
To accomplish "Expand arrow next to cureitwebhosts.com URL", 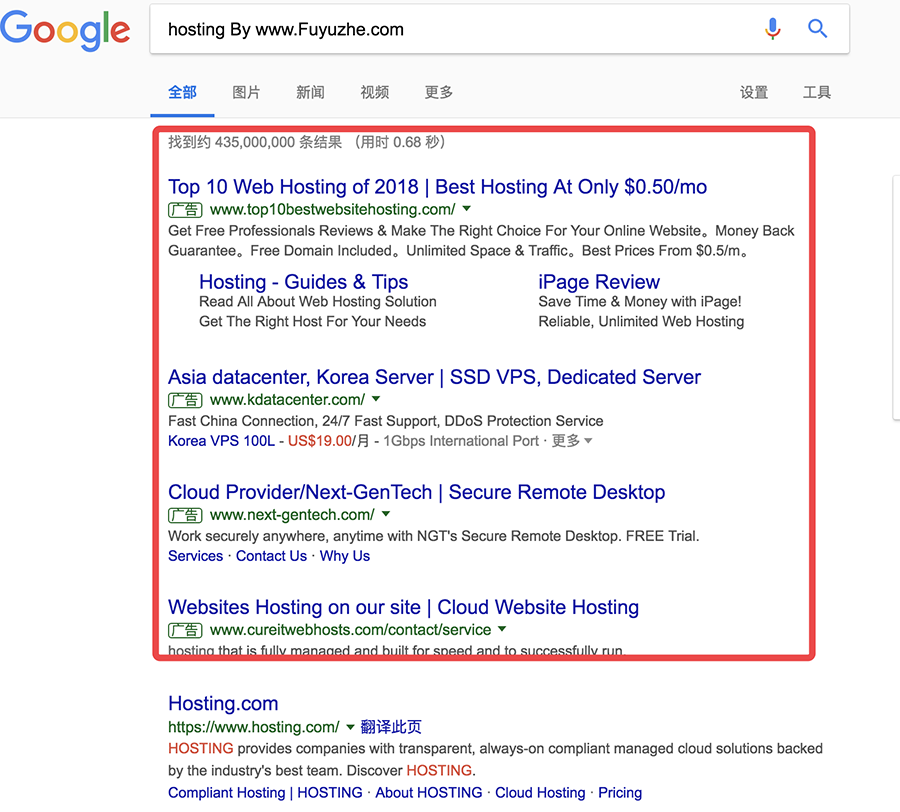I will coord(502,629).
